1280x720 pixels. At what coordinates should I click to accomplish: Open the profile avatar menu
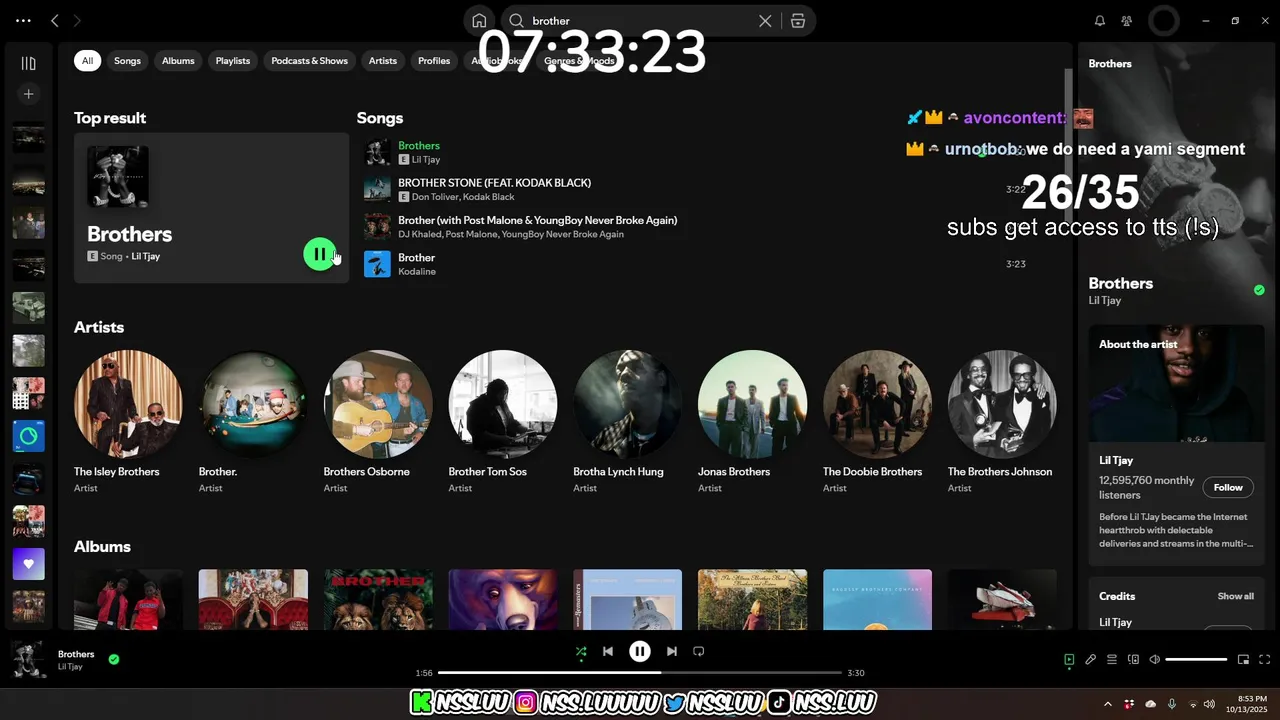(1164, 21)
